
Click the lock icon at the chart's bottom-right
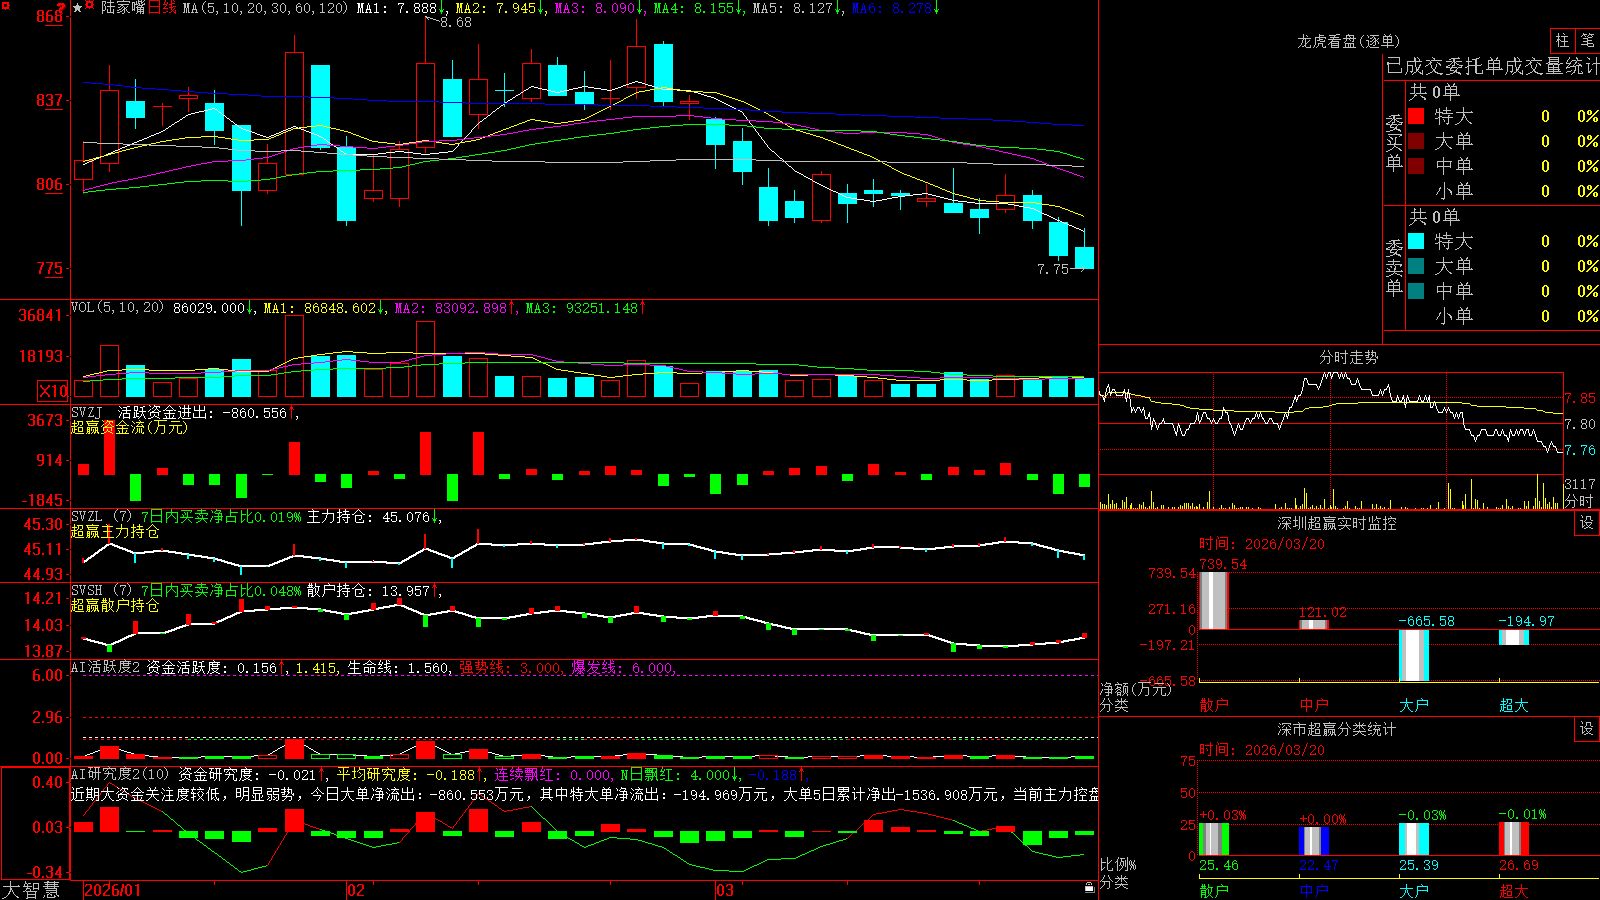[x=1089, y=887]
